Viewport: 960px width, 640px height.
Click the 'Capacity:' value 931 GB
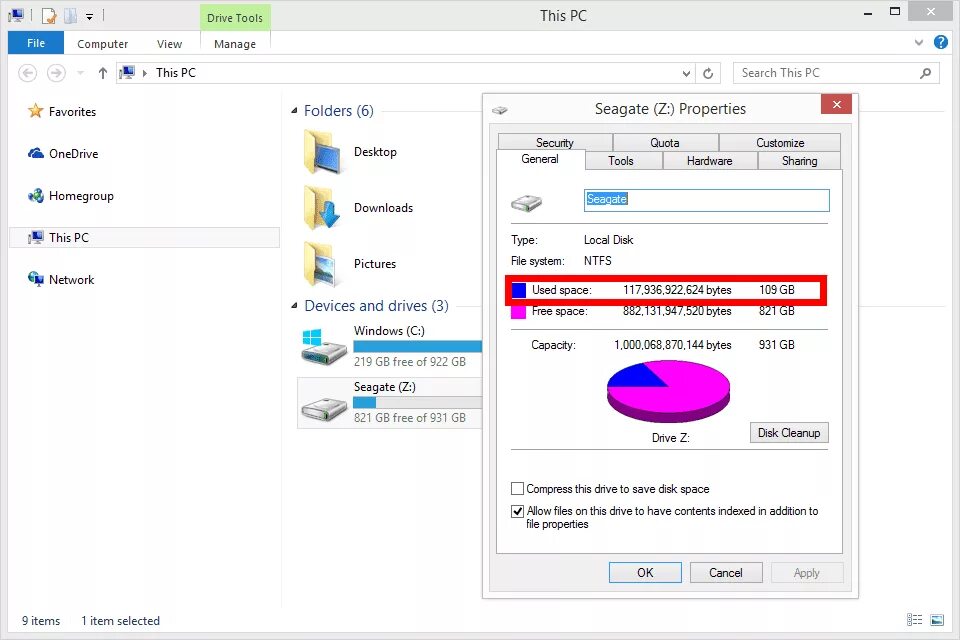click(x=776, y=345)
